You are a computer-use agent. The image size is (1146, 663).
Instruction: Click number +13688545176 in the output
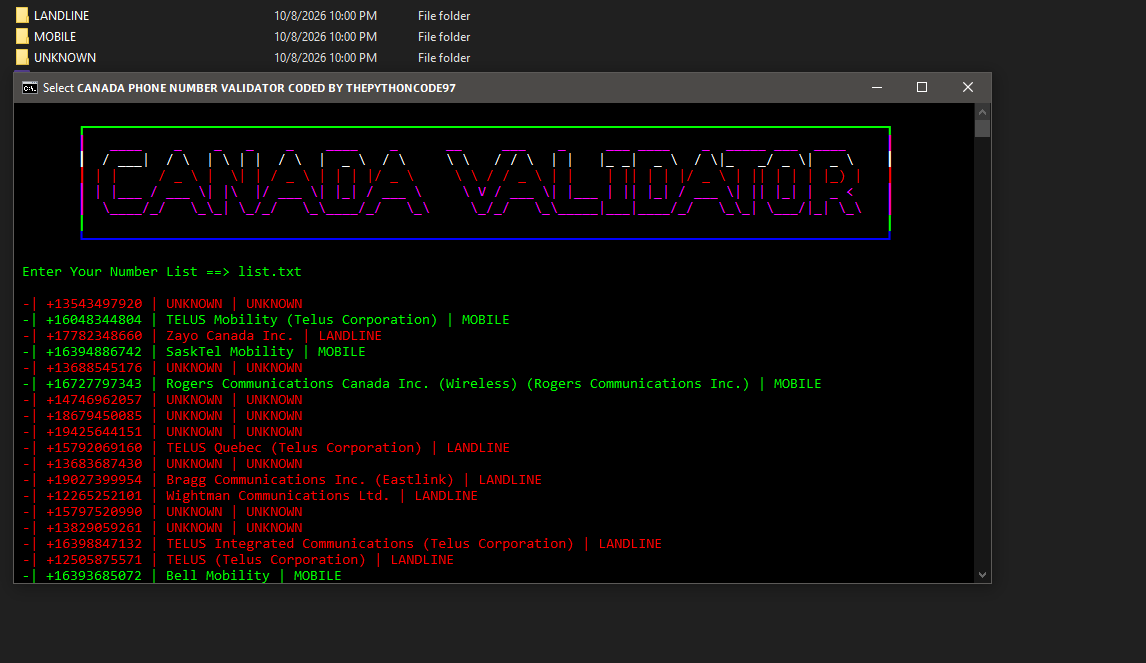[x=94, y=368]
